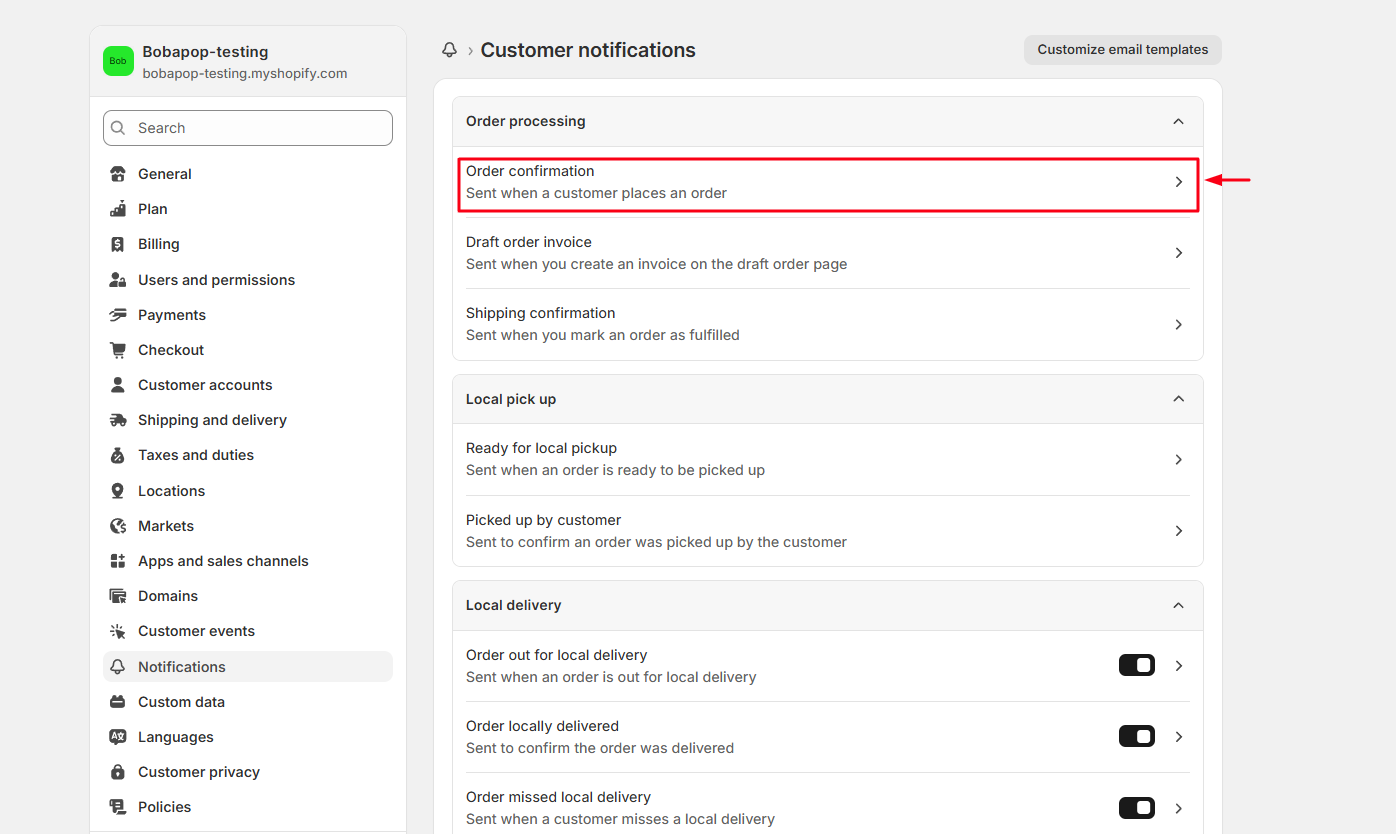
Task: Collapse the Local pick up section
Action: tap(1179, 399)
